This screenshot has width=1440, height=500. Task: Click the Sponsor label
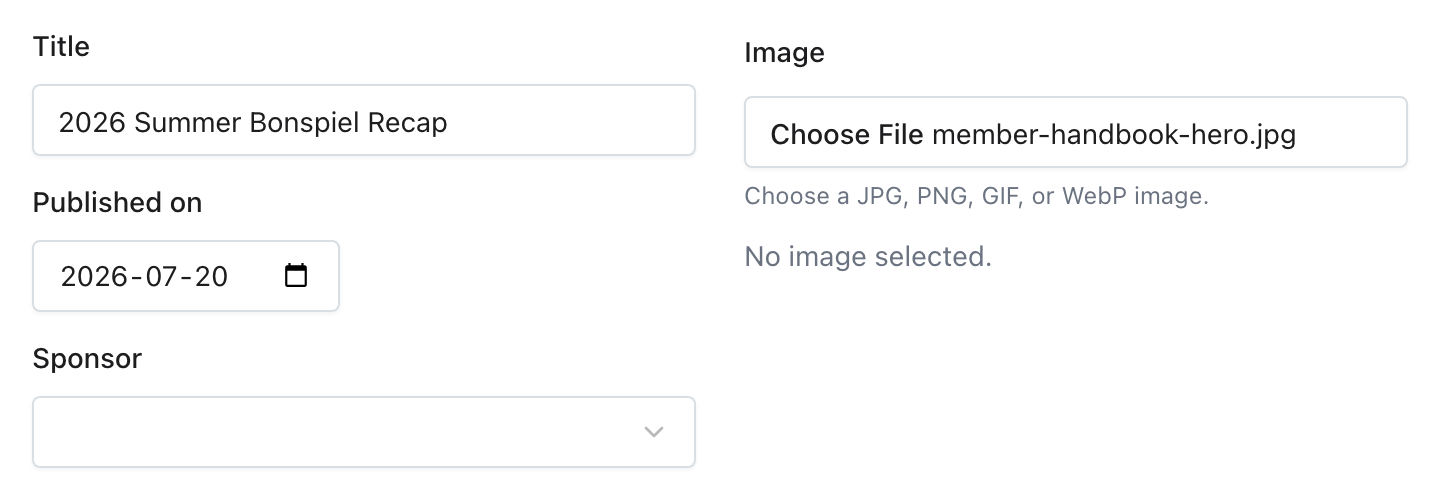click(x=87, y=358)
